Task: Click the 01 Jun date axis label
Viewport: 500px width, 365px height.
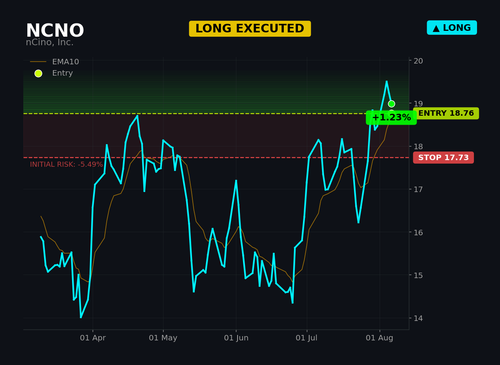Action: coord(236,338)
